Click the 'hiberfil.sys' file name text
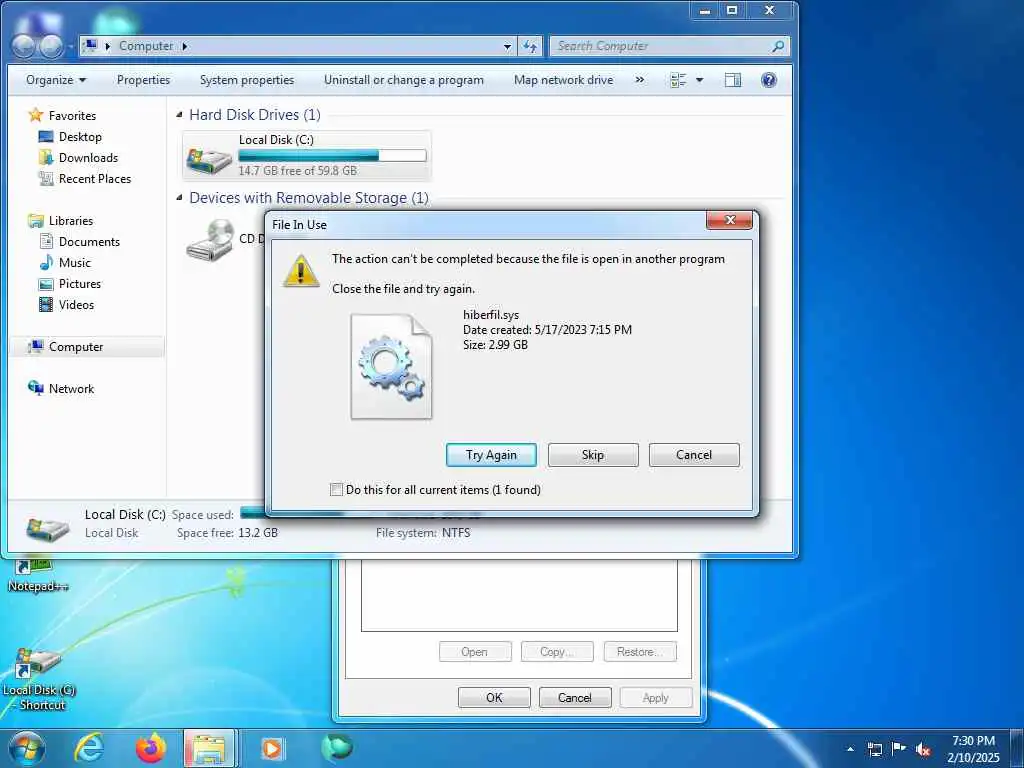 [491, 315]
